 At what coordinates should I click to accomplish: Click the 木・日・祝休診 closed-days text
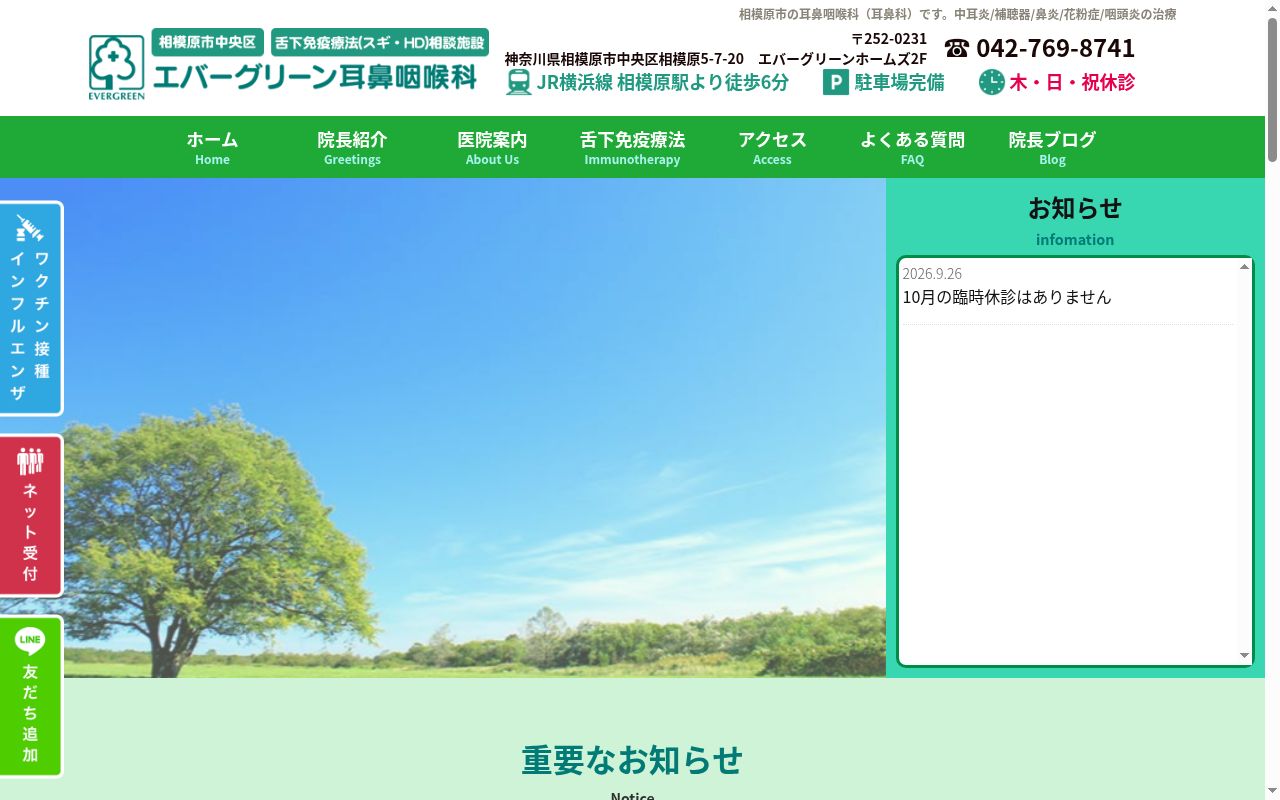[1072, 82]
